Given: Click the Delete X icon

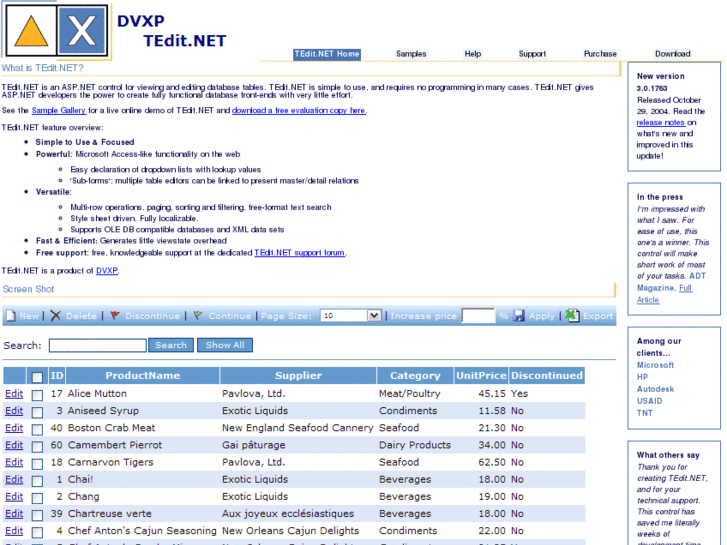Looking at the screenshot, I should click(55, 316).
